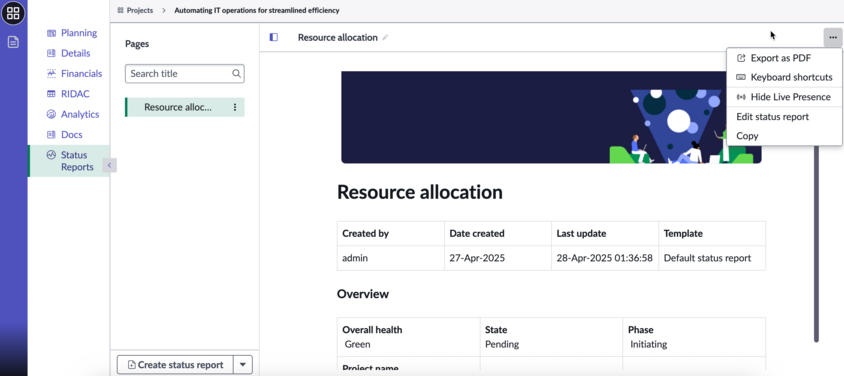The width and height of the screenshot is (844, 376).
Task: Open the Details section
Action: 75,53
